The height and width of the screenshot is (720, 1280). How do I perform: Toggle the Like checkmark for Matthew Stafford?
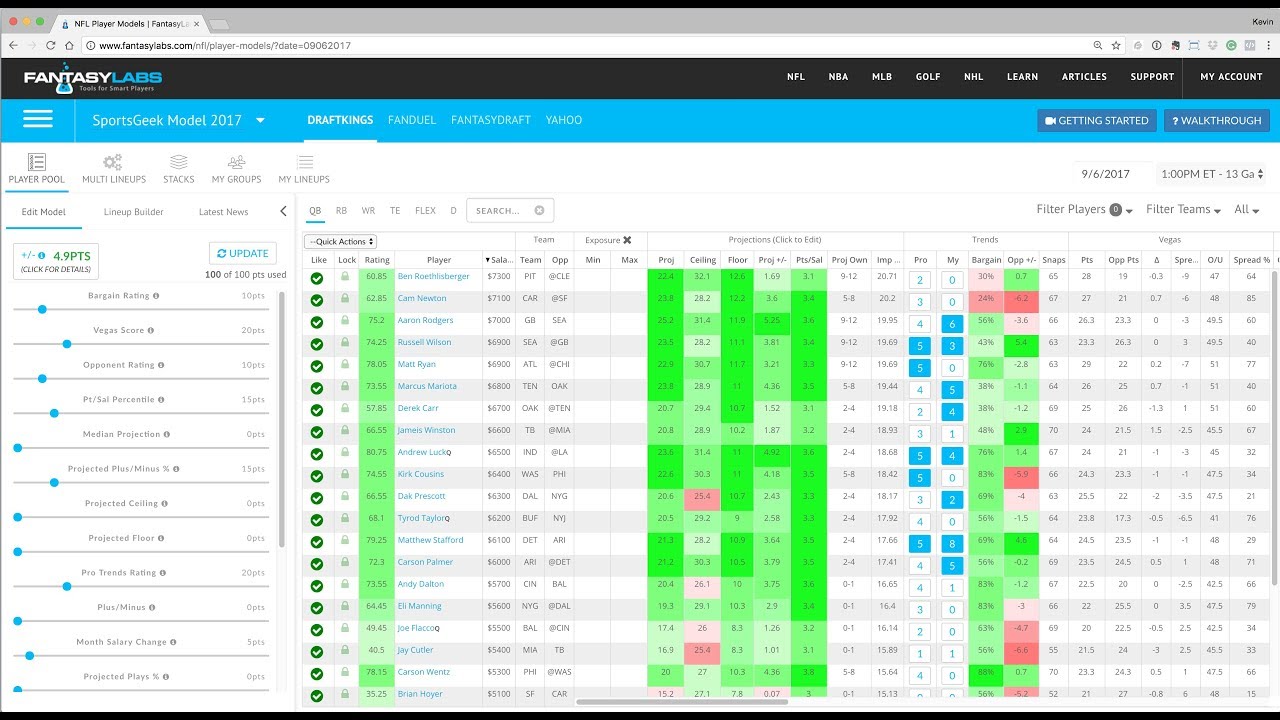[317, 541]
